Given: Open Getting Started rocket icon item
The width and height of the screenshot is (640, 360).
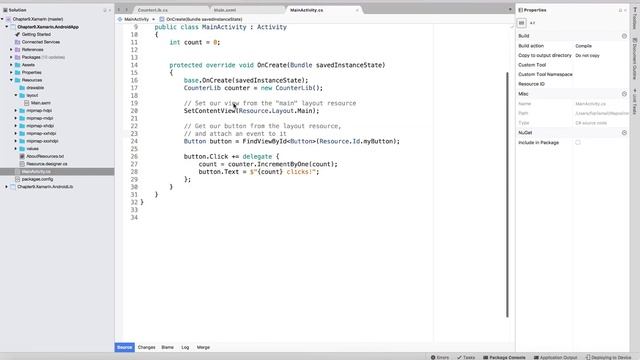Looking at the screenshot, I should coord(18,34).
